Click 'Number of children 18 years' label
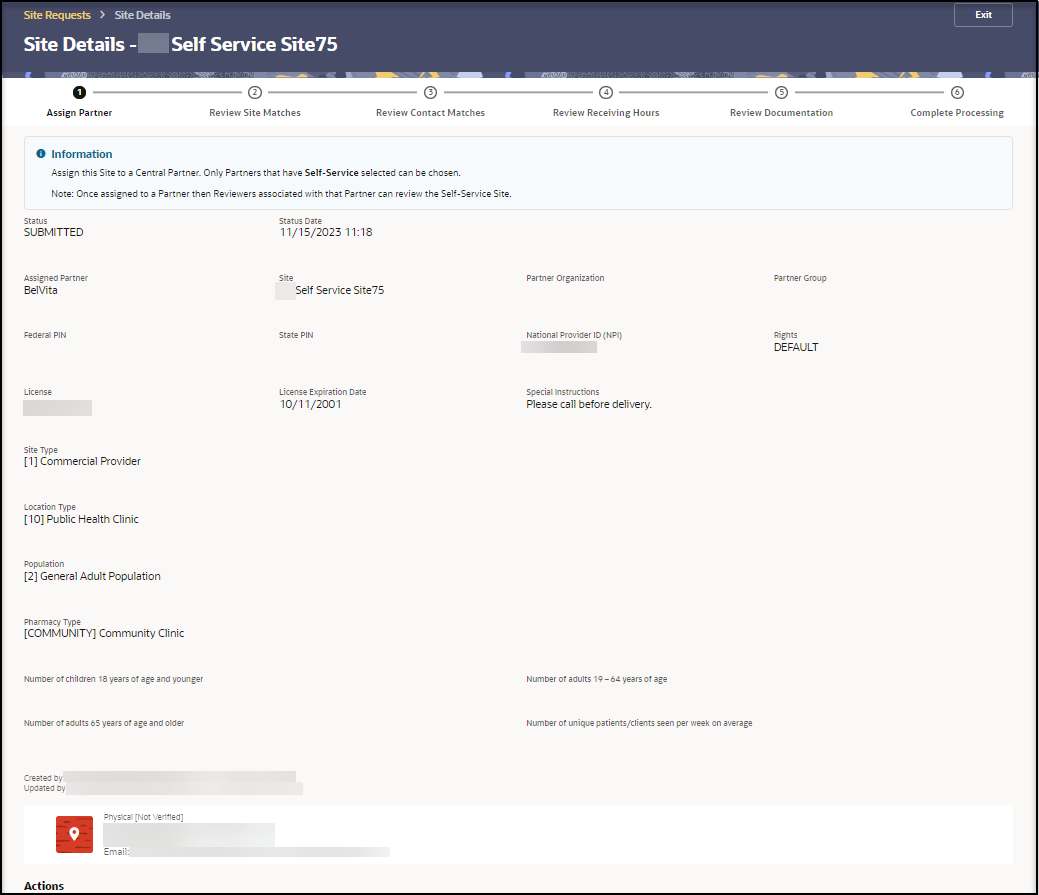This screenshot has height=895, width=1039. click(113, 679)
